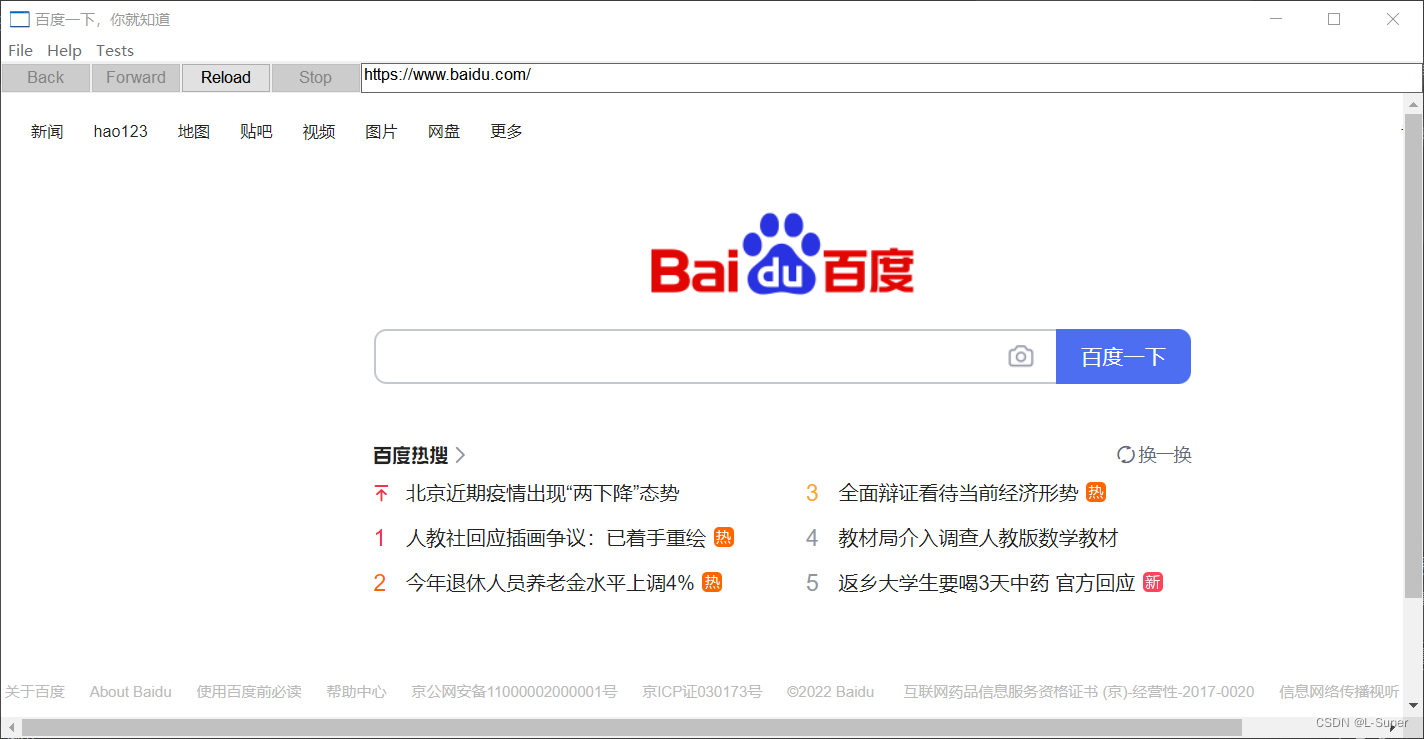Open the 地图 link
1424x739 pixels.
tap(194, 131)
